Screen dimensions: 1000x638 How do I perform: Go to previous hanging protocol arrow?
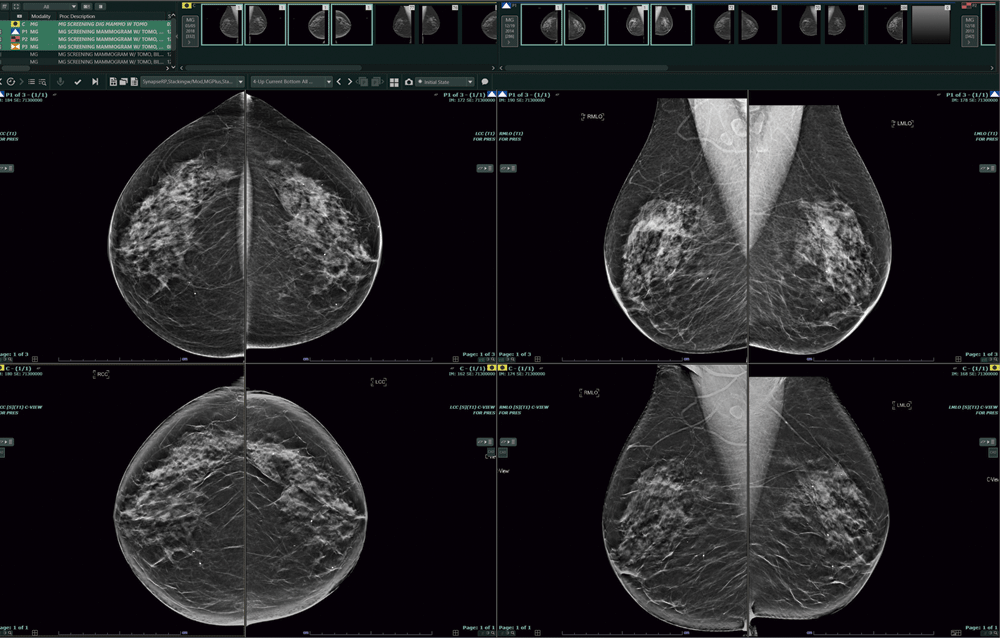(338, 82)
